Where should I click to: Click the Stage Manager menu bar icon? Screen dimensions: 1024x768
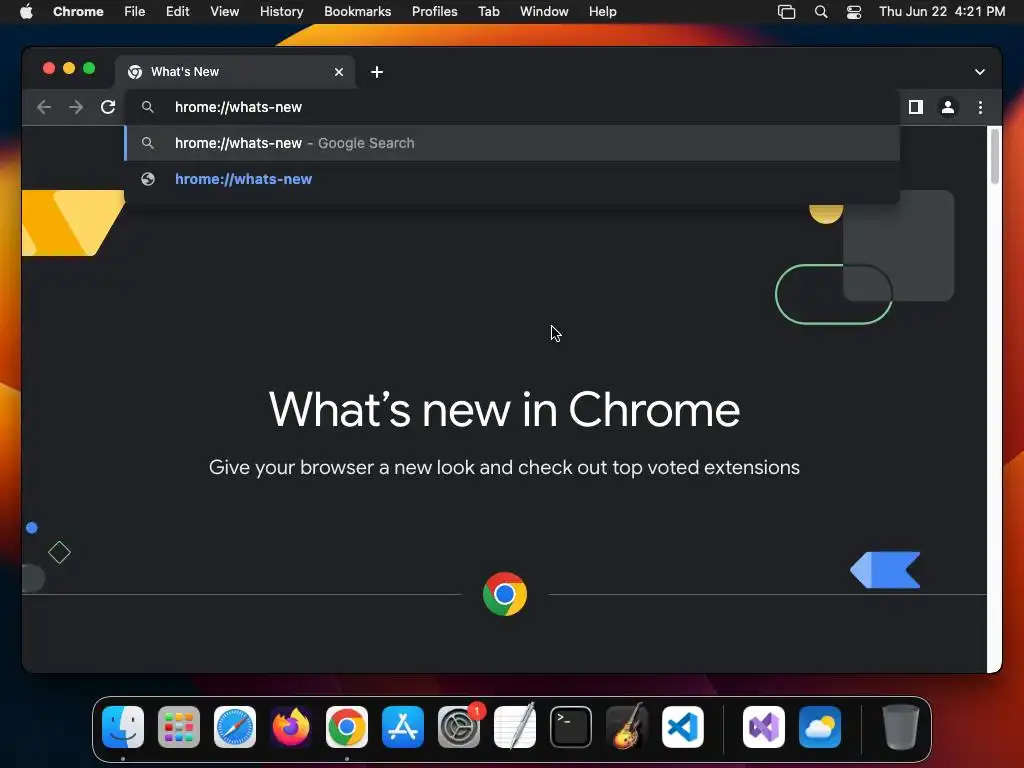pos(786,12)
